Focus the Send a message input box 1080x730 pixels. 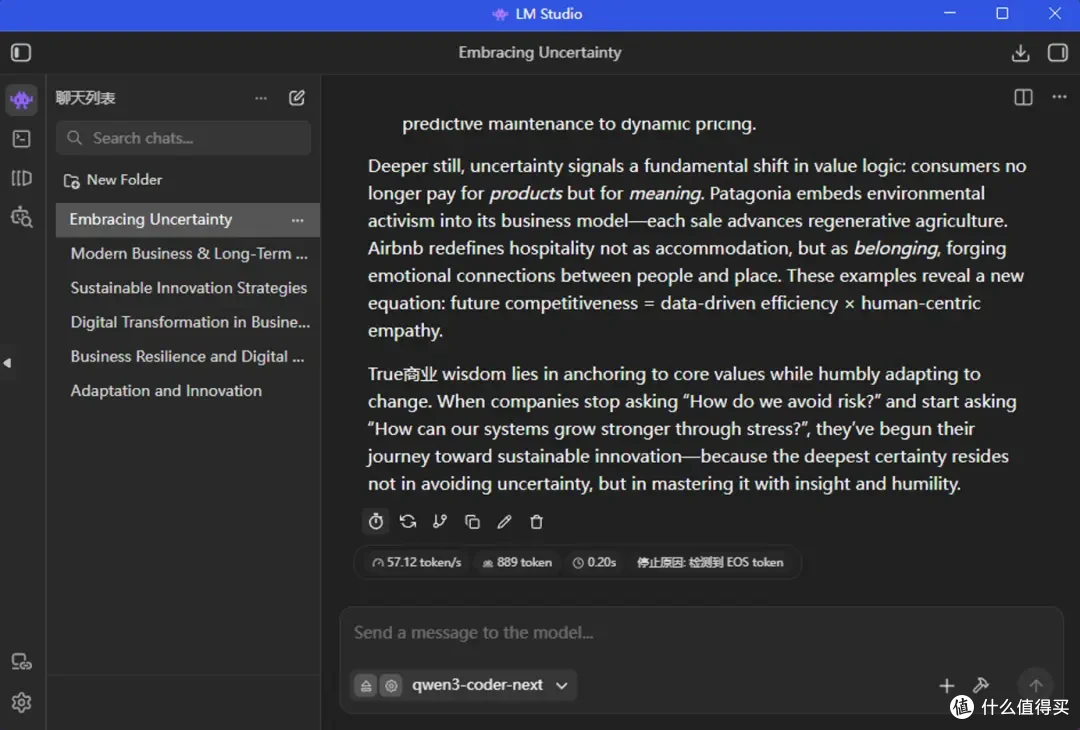[x=701, y=633]
